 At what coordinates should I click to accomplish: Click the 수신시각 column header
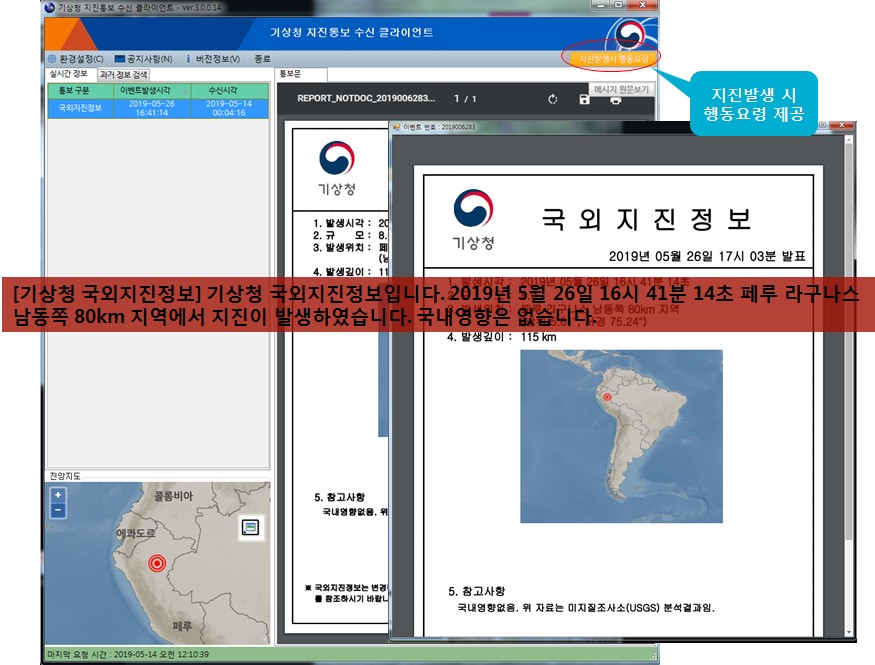click(x=229, y=90)
